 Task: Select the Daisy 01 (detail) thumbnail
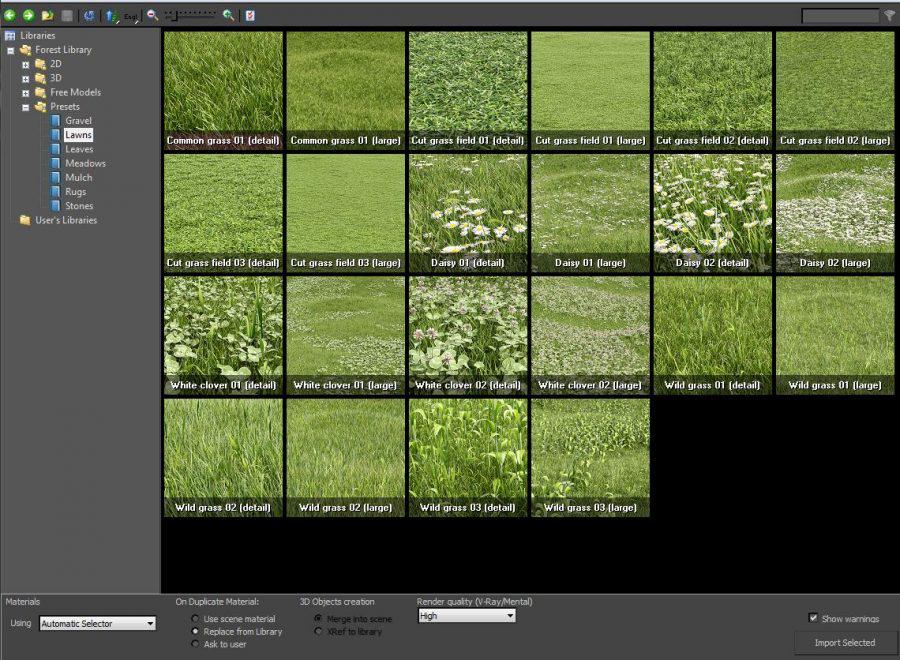pyautogui.click(x=468, y=213)
